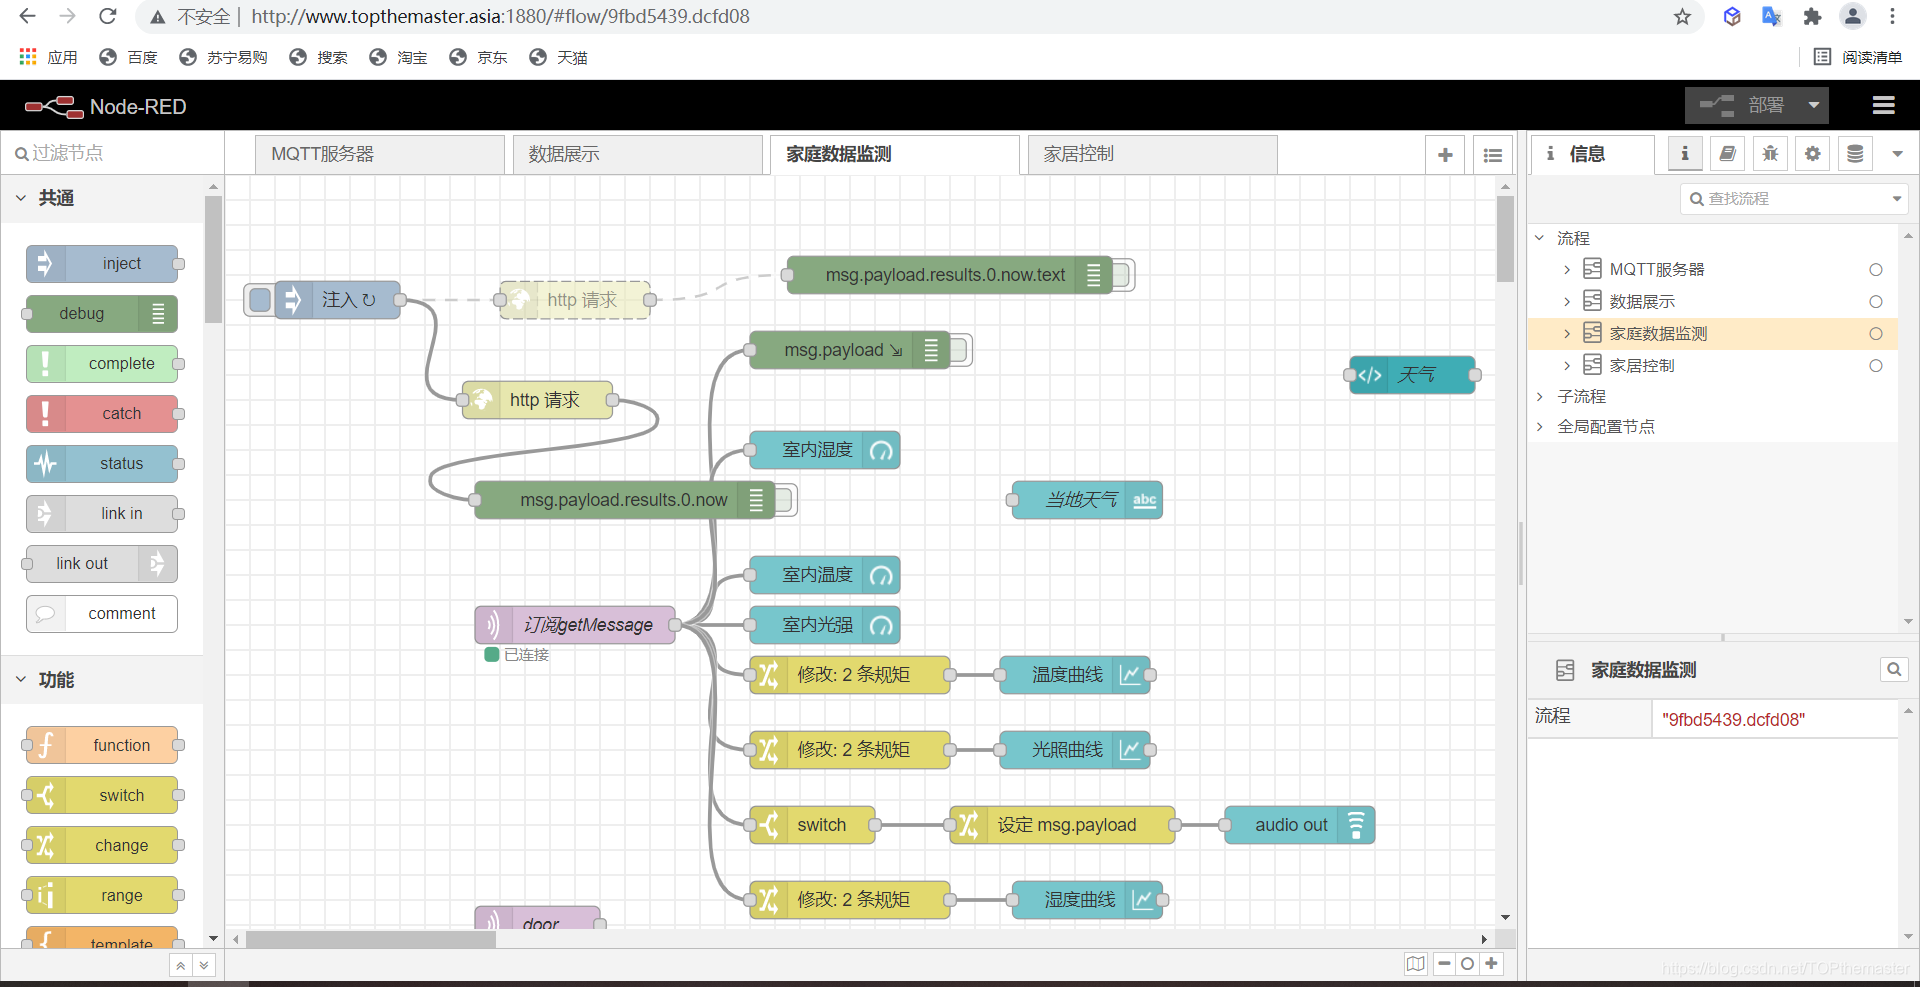Expand the 子流程 tree section
1920x987 pixels.
[x=1540, y=397]
